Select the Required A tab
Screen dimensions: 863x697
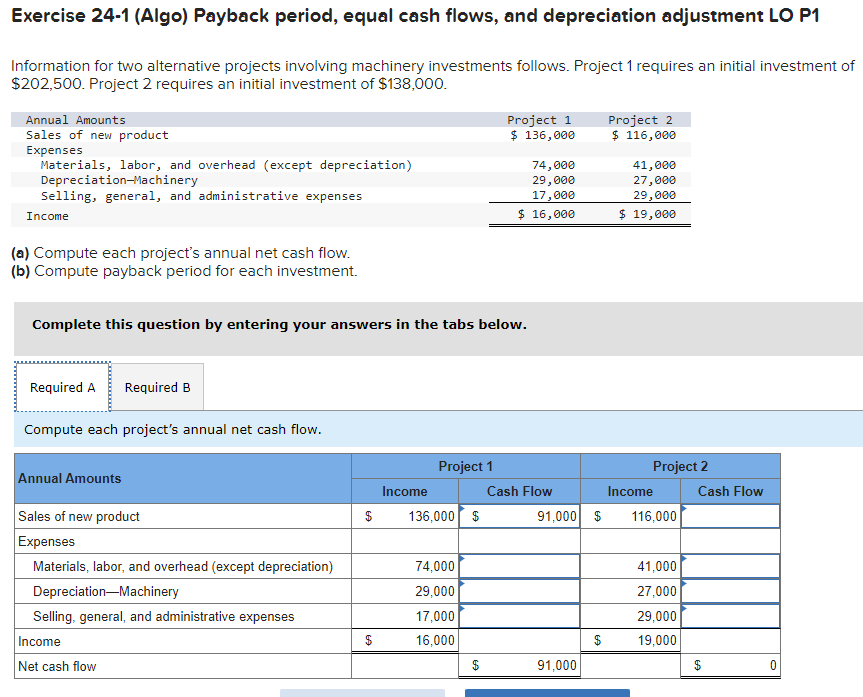tap(61, 387)
